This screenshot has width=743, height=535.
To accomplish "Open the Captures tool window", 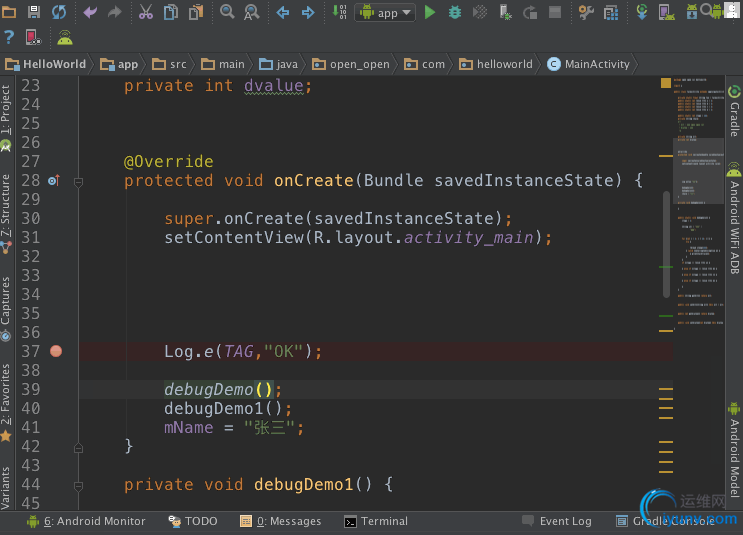I will (x=6, y=308).
